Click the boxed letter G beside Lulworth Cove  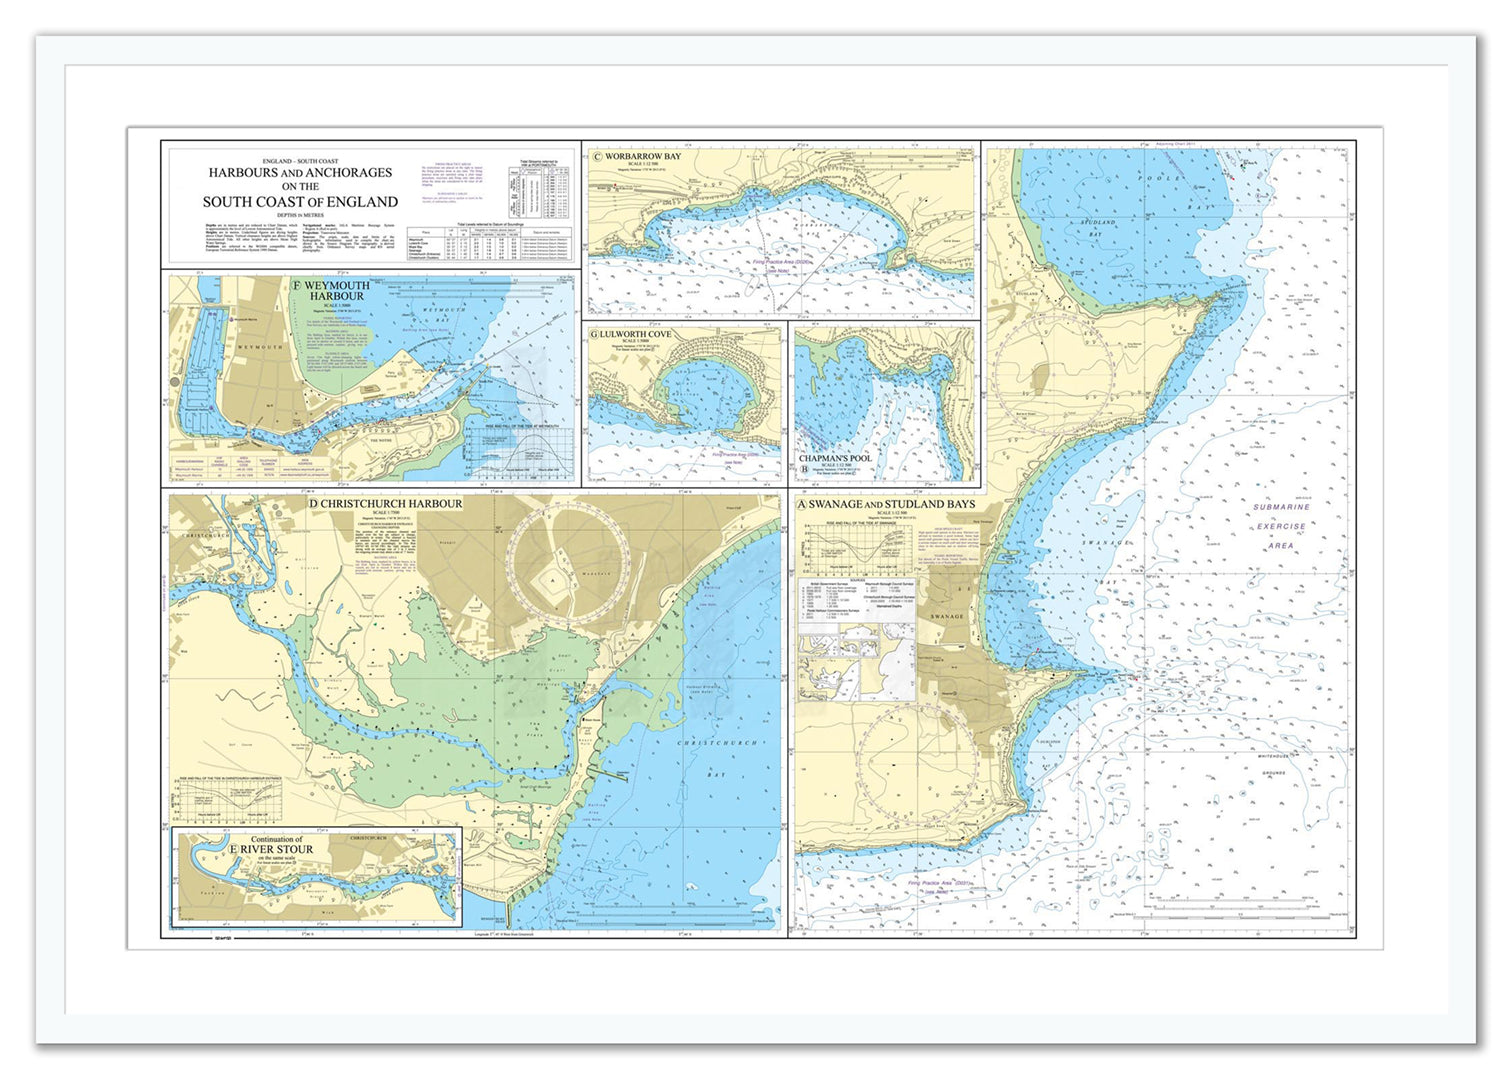pyautogui.click(x=595, y=335)
